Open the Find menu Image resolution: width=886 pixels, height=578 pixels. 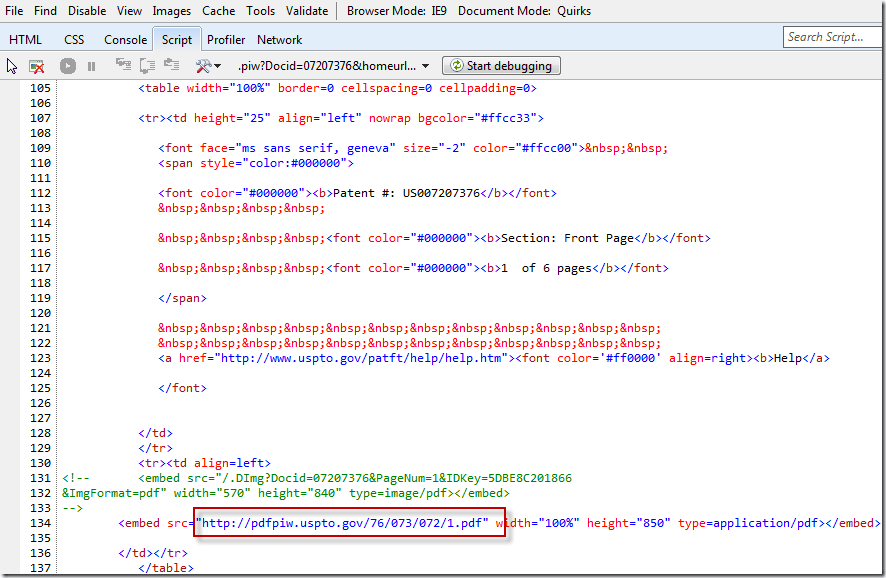(45, 11)
